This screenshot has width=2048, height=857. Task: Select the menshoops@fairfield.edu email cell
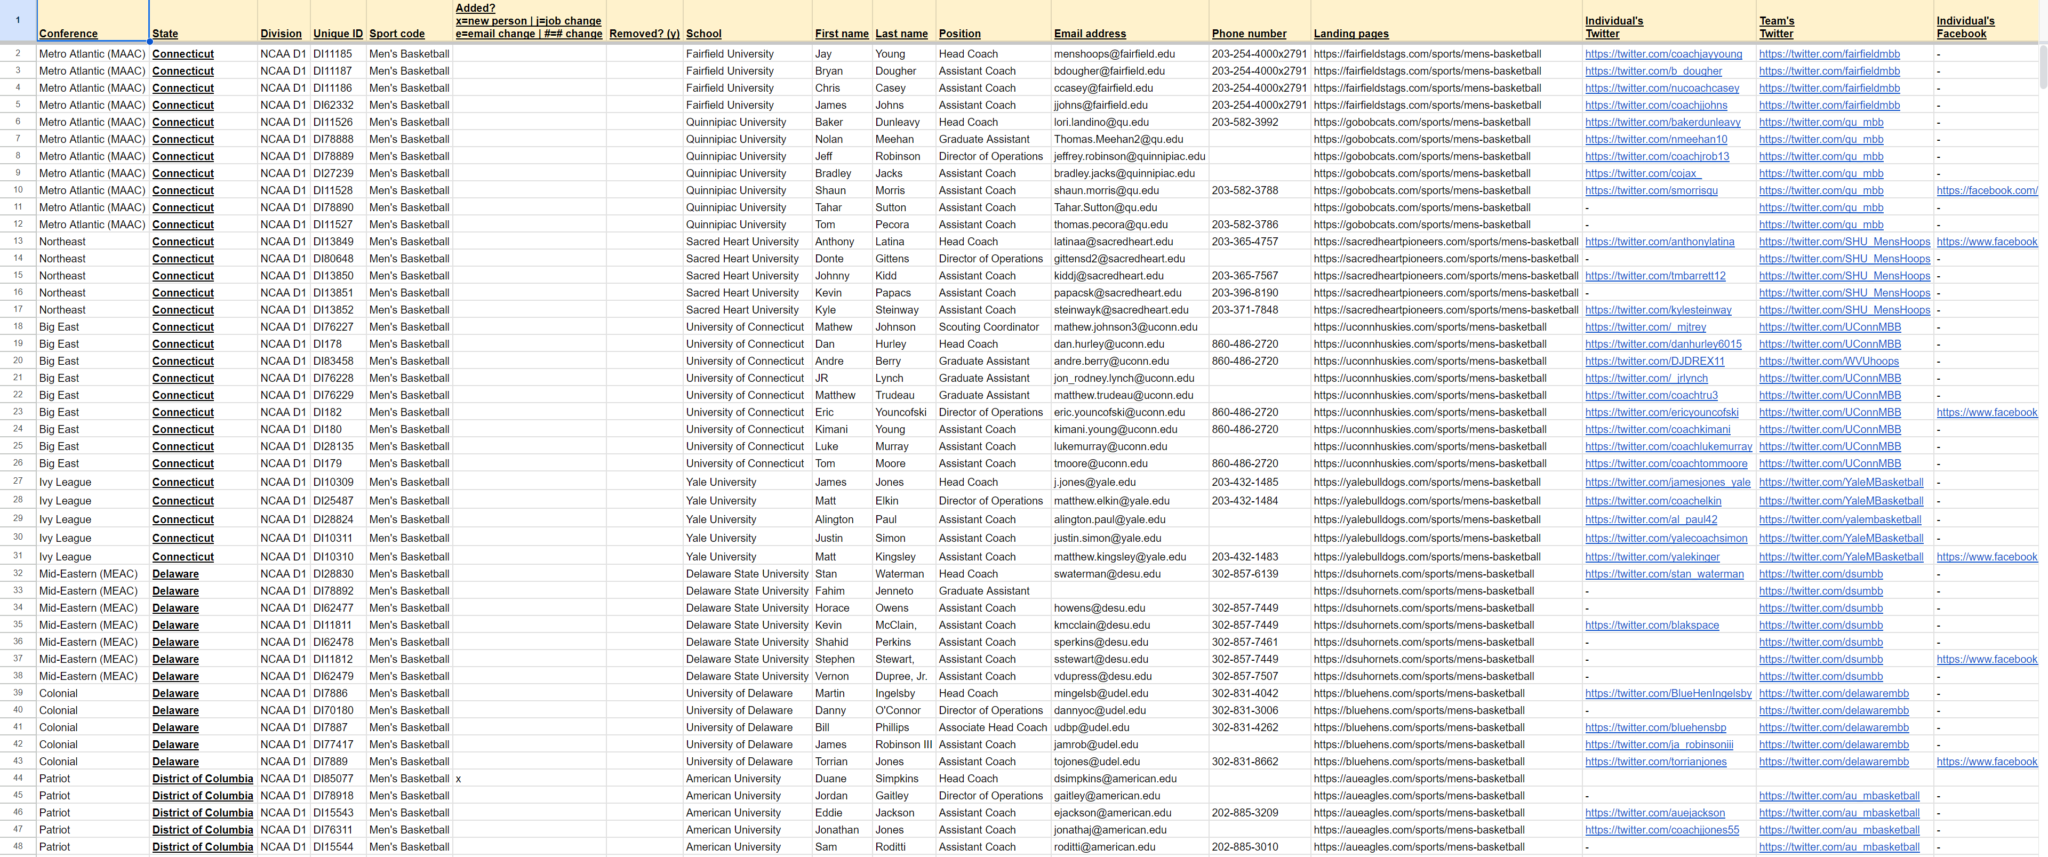point(1130,54)
